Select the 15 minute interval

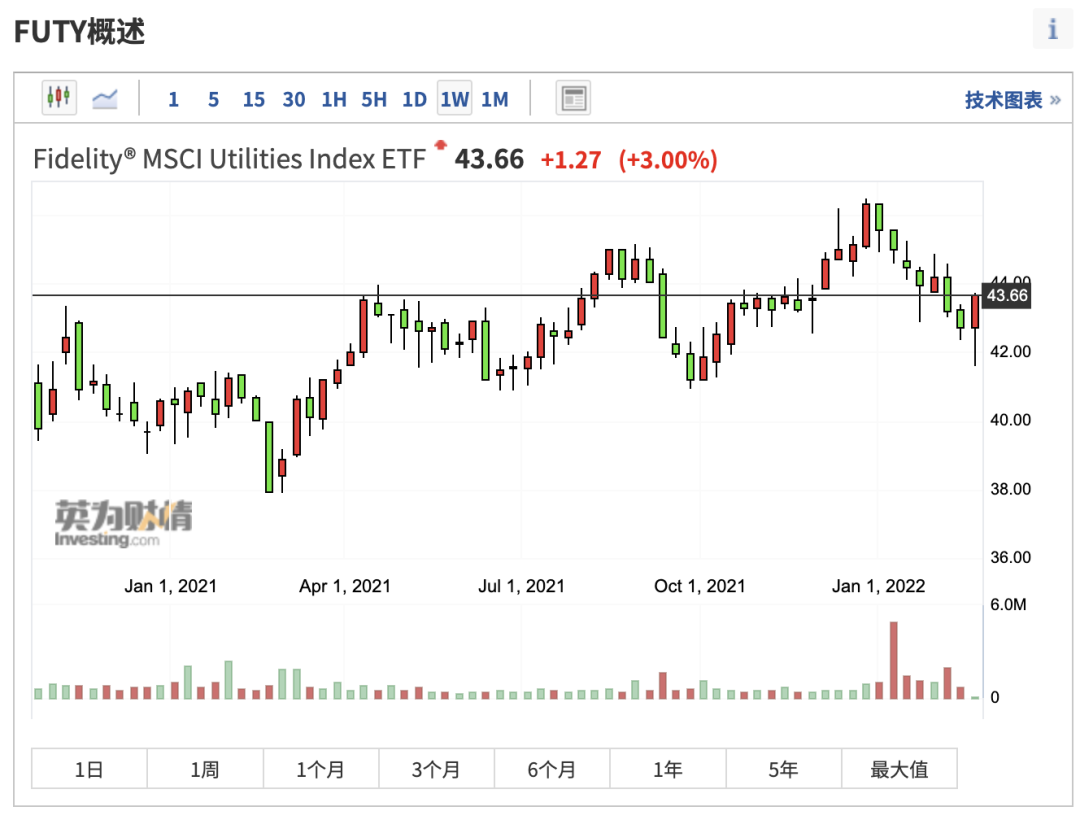coord(253,99)
